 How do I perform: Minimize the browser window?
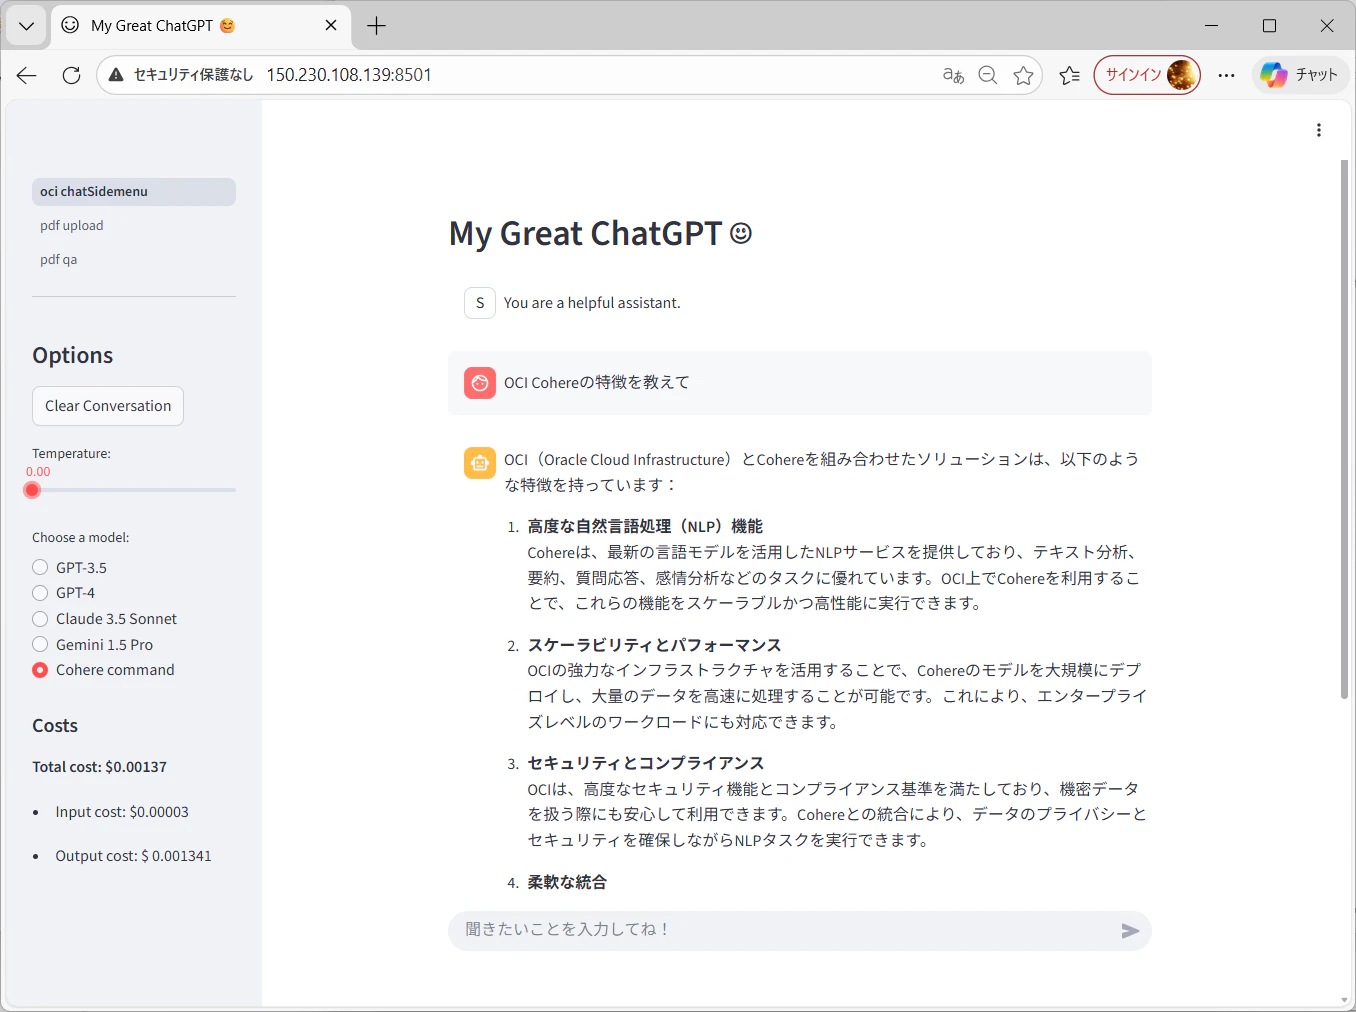(1212, 26)
